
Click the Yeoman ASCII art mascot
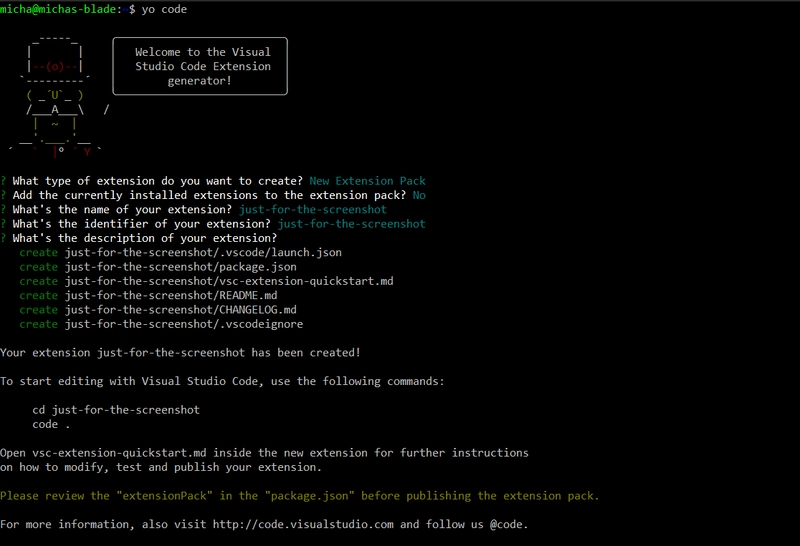[x=56, y=96]
